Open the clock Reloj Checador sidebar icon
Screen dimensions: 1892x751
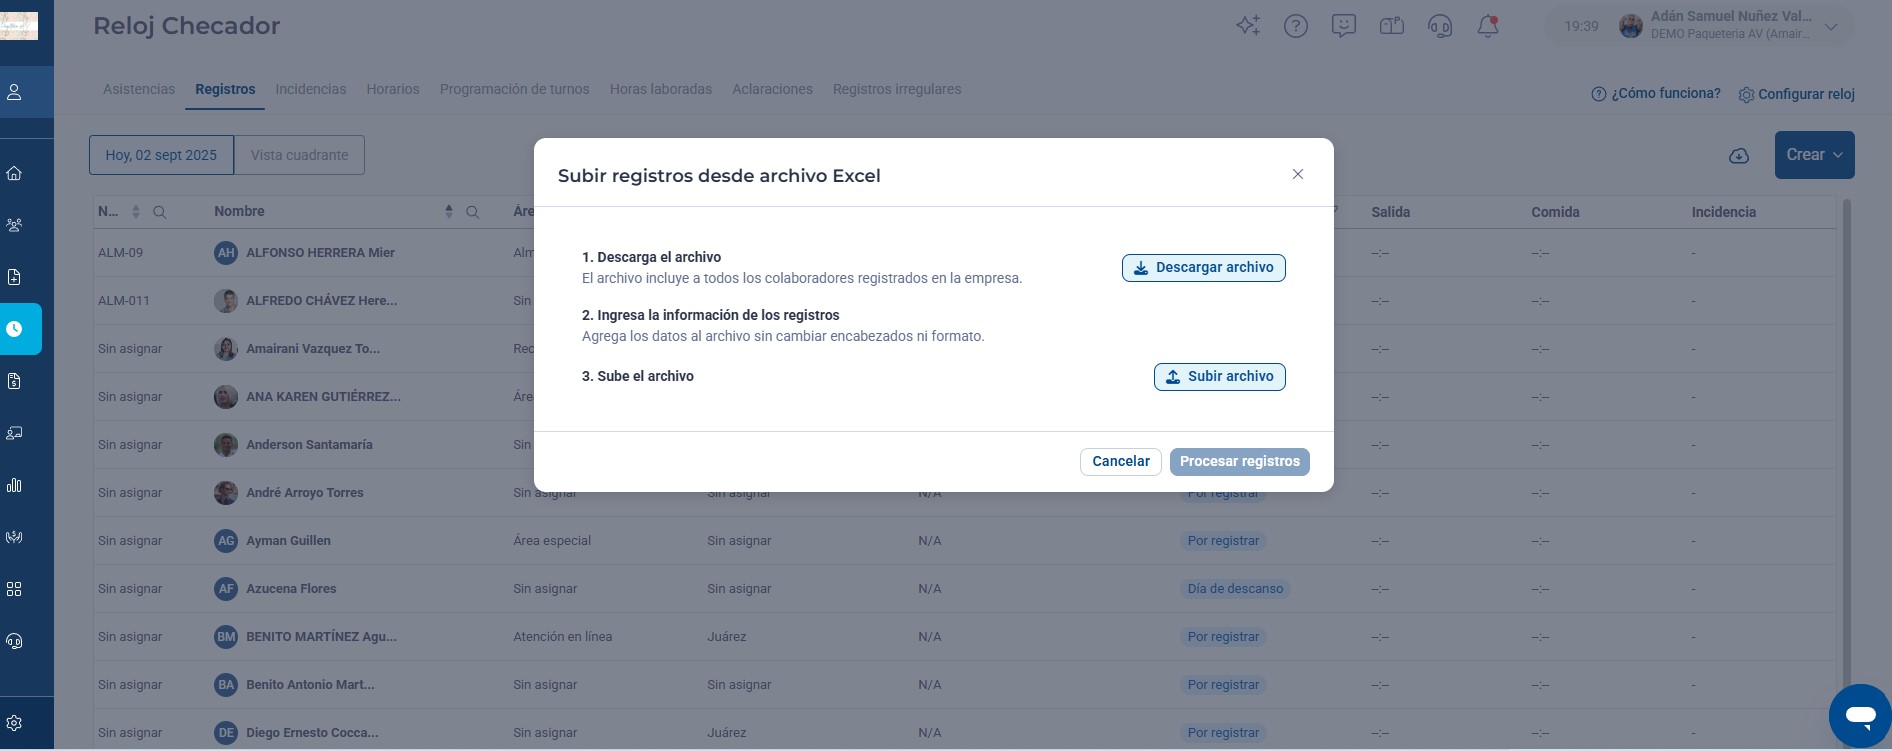point(14,329)
